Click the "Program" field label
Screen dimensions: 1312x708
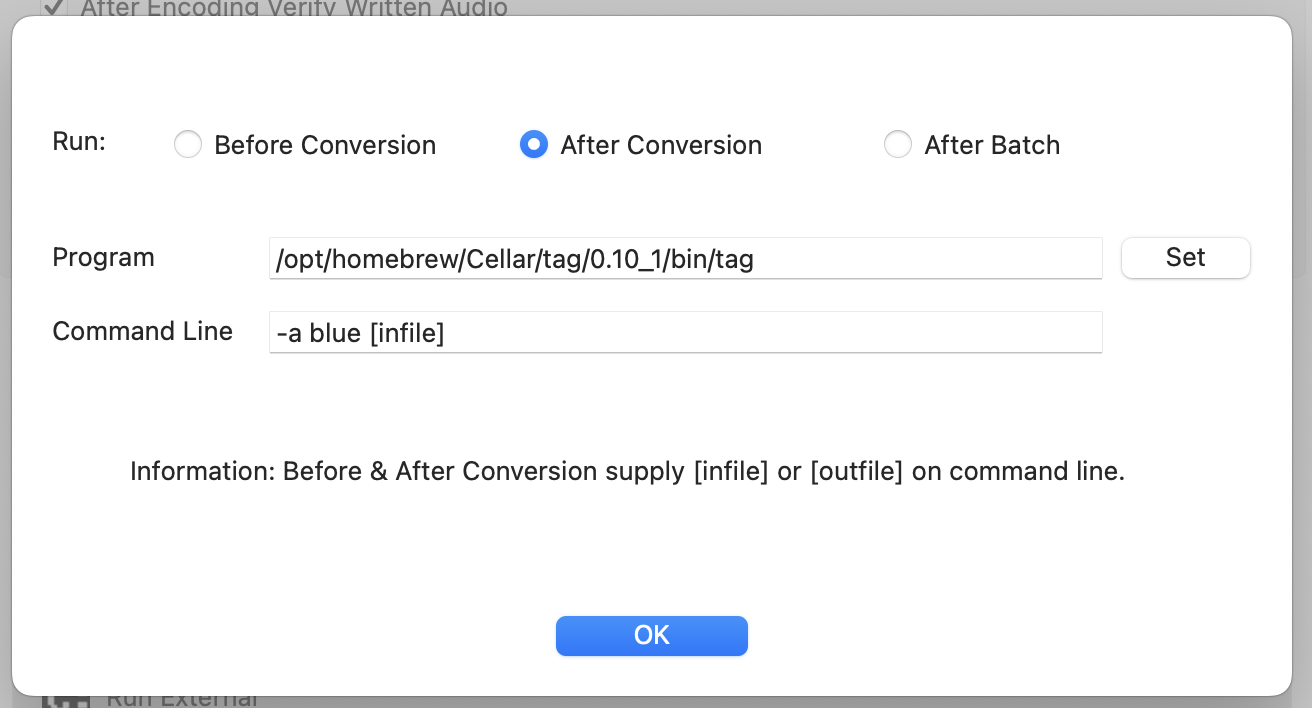point(103,257)
